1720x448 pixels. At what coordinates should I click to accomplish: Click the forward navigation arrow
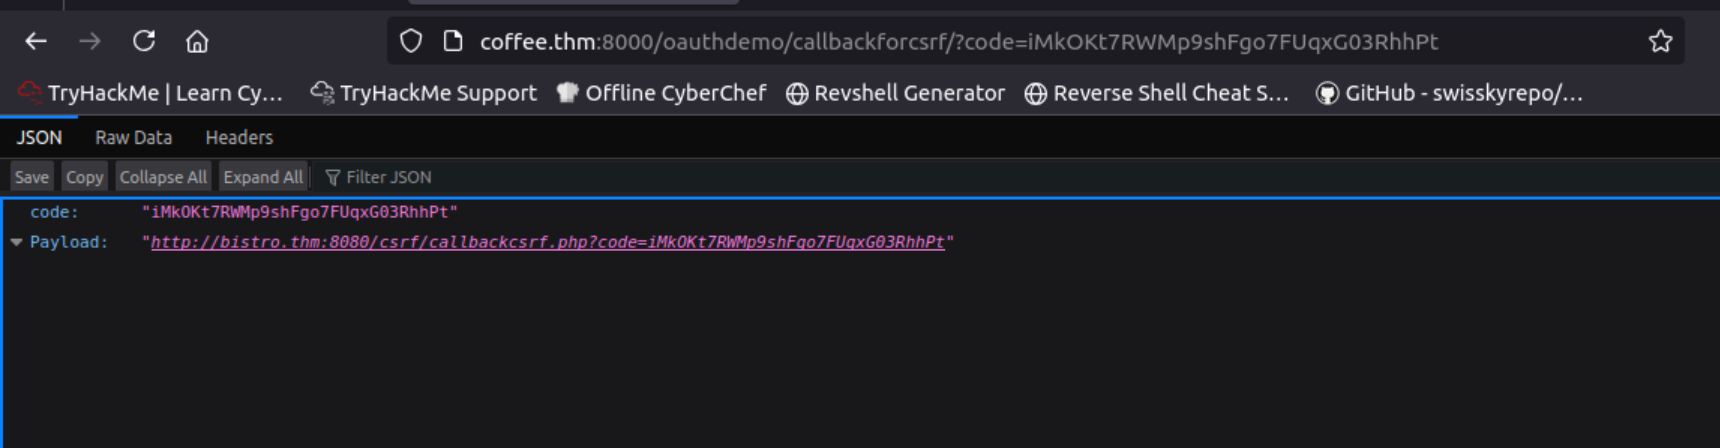90,41
